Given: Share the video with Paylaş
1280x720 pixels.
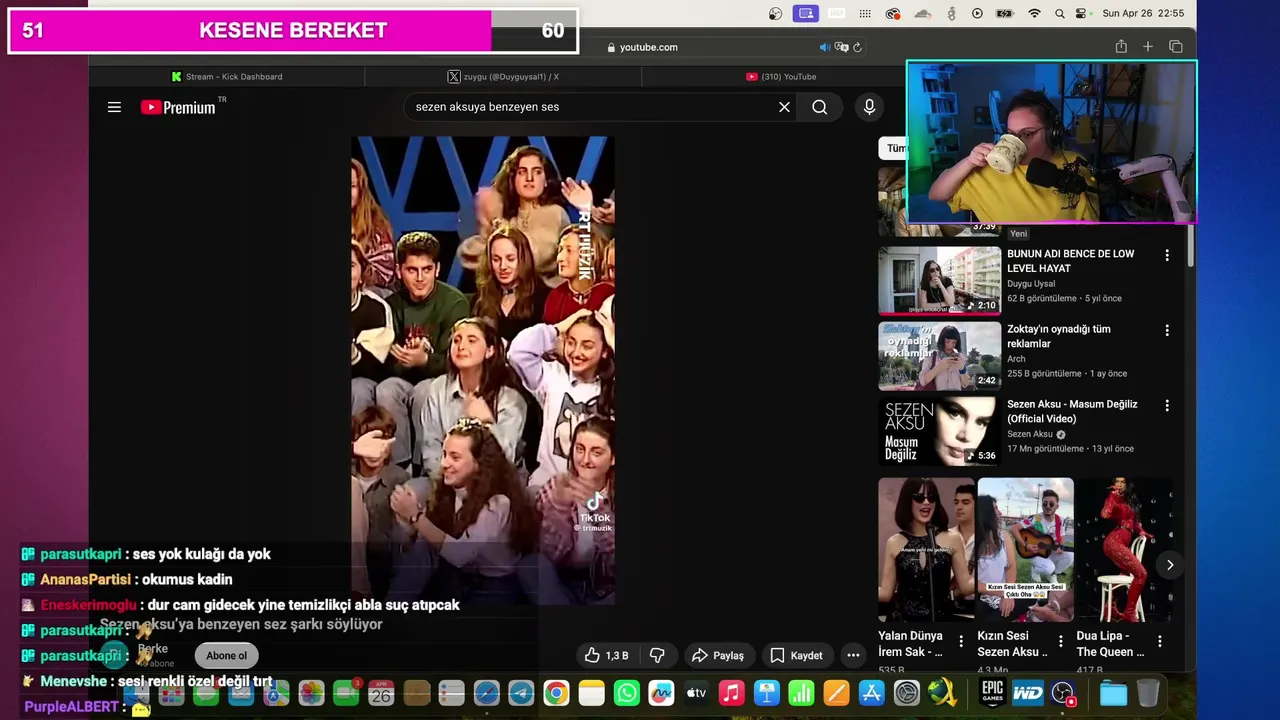Looking at the screenshot, I should [718, 655].
